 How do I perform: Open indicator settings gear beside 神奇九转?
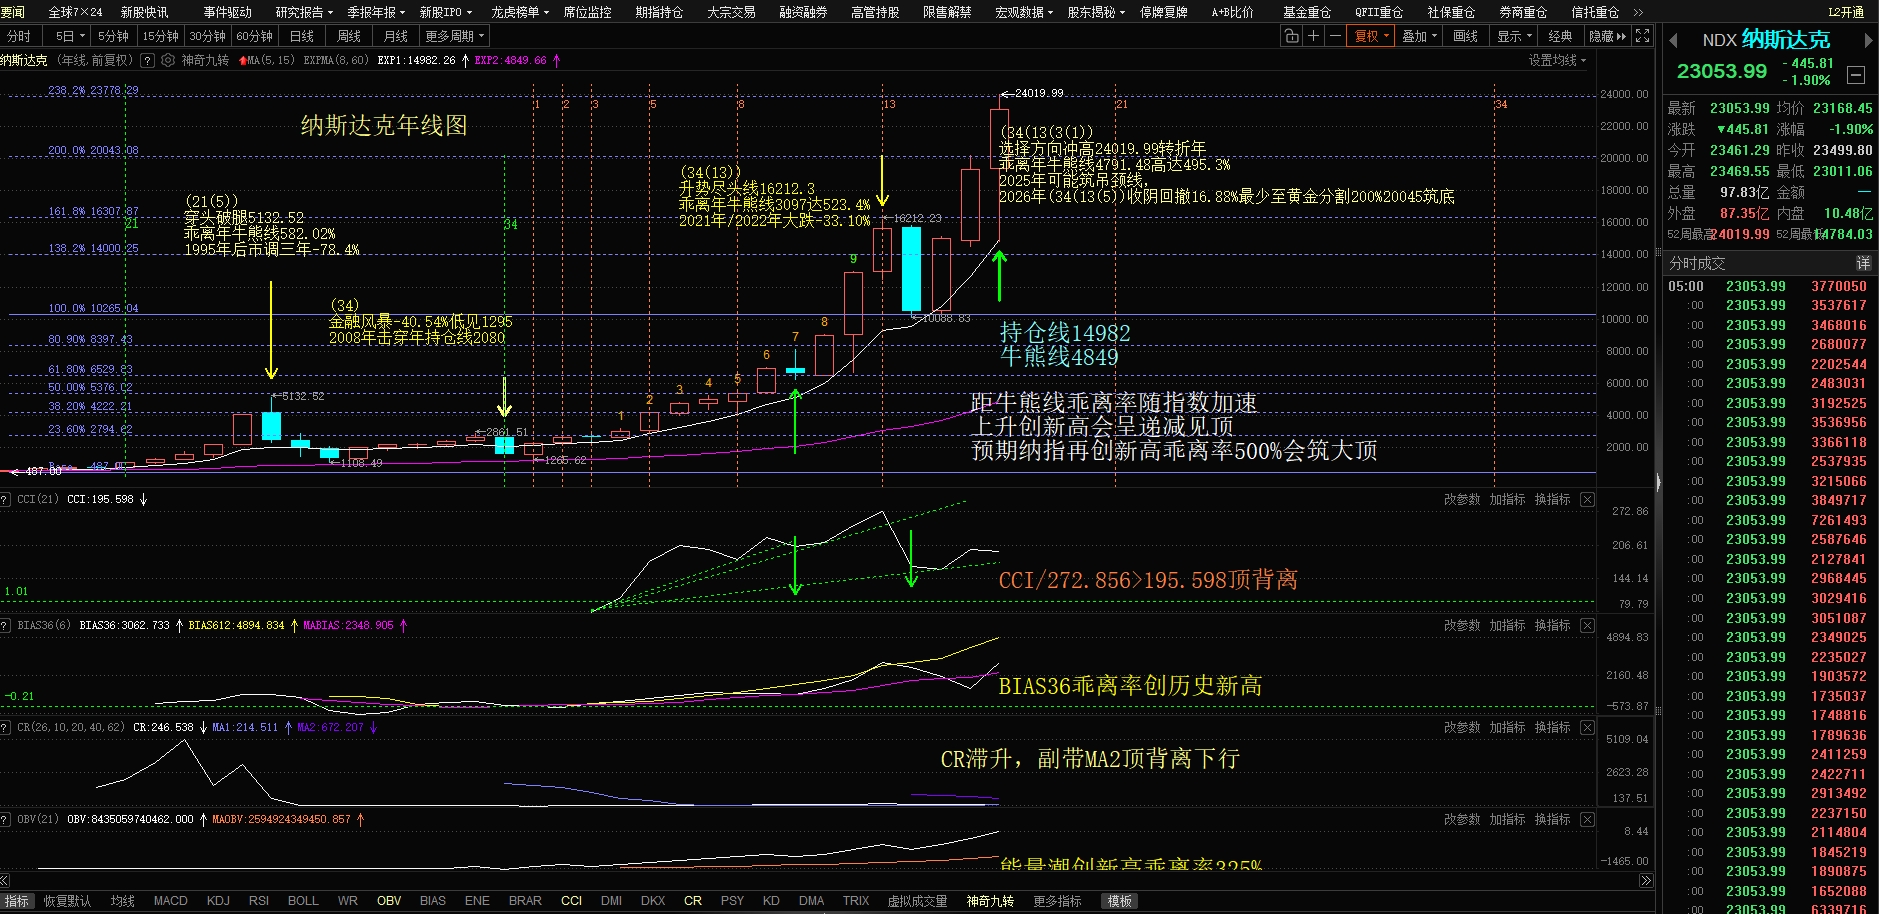168,60
